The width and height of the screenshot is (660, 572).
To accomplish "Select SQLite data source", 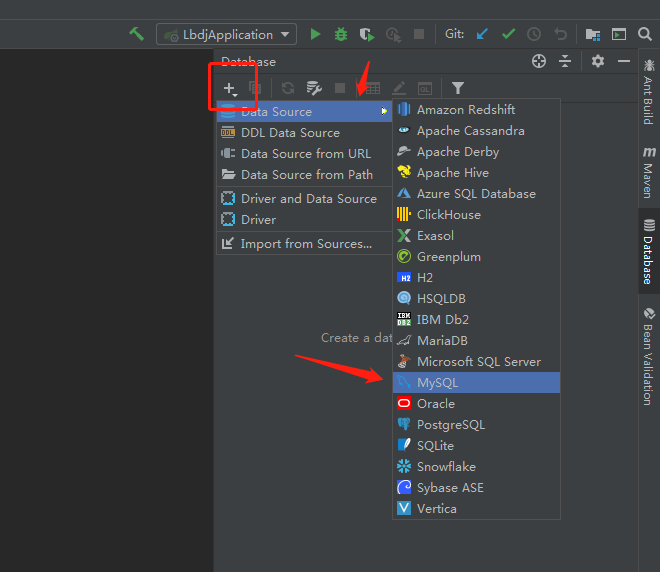I will coord(476,446).
